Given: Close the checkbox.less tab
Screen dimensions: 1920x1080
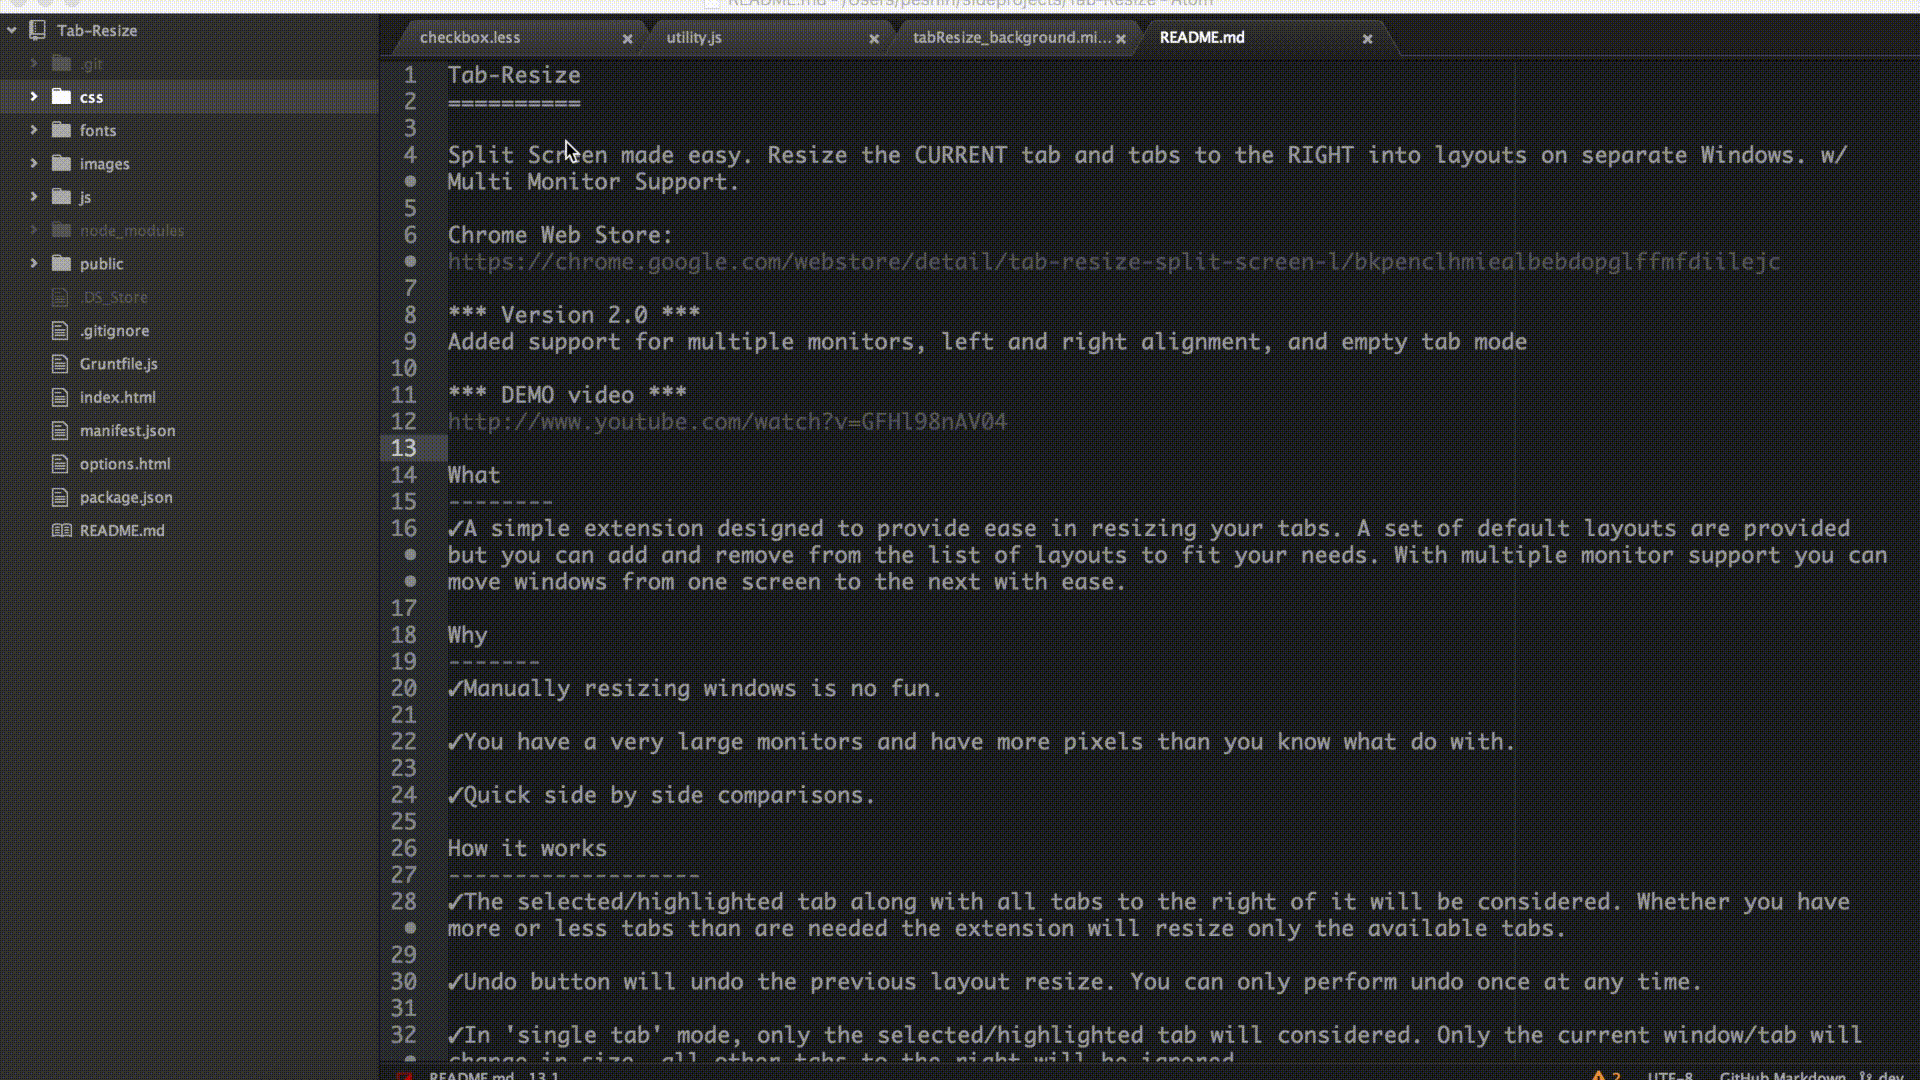Looking at the screenshot, I should click(x=627, y=38).
